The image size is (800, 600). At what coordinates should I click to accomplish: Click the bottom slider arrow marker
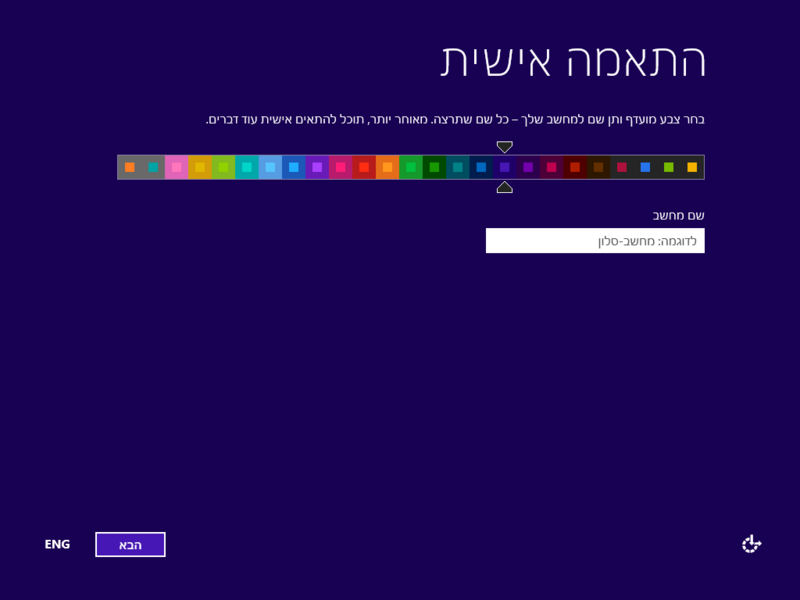click(x=505, y=187)
